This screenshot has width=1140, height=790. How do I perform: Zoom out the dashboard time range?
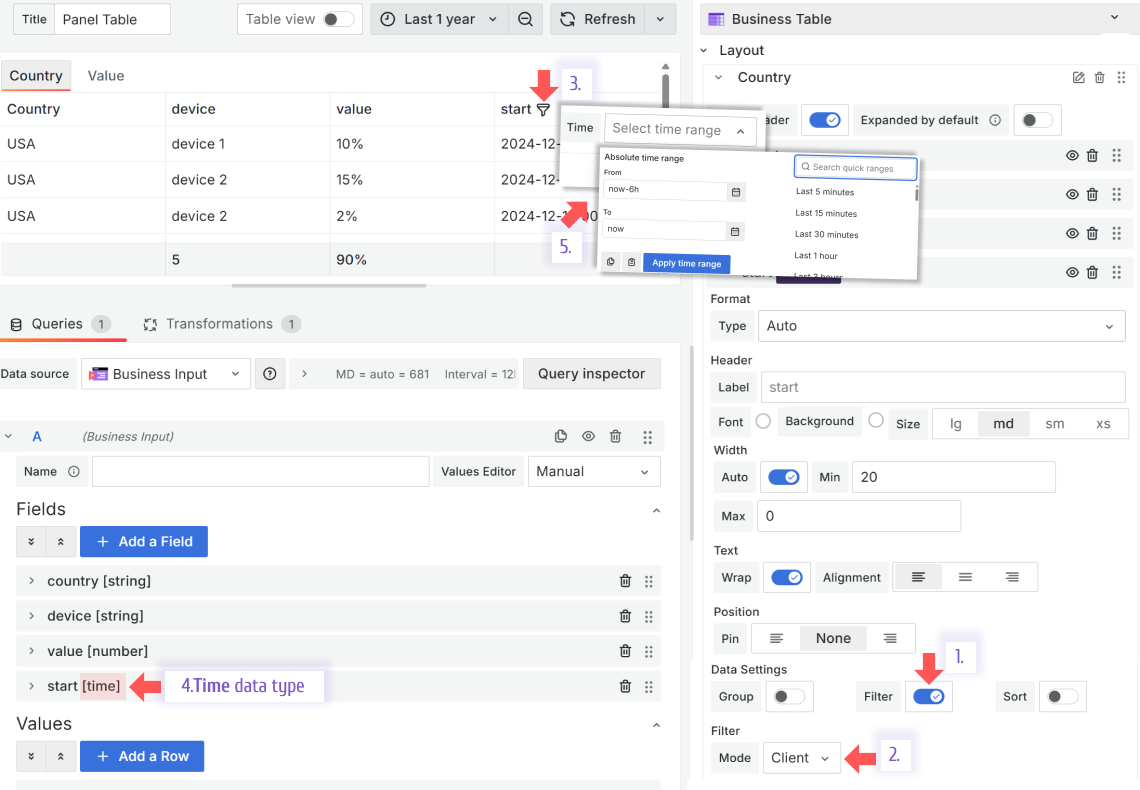[526, 18]
